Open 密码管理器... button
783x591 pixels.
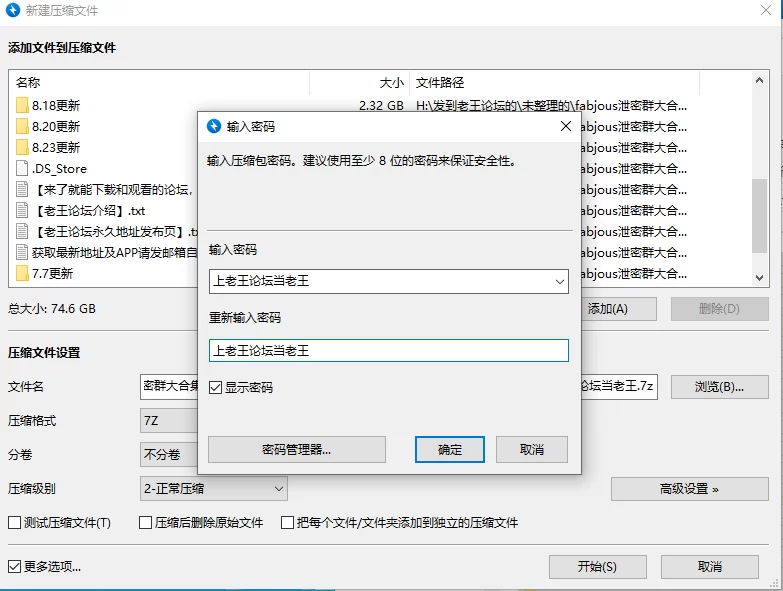click(x=297, y=450)
